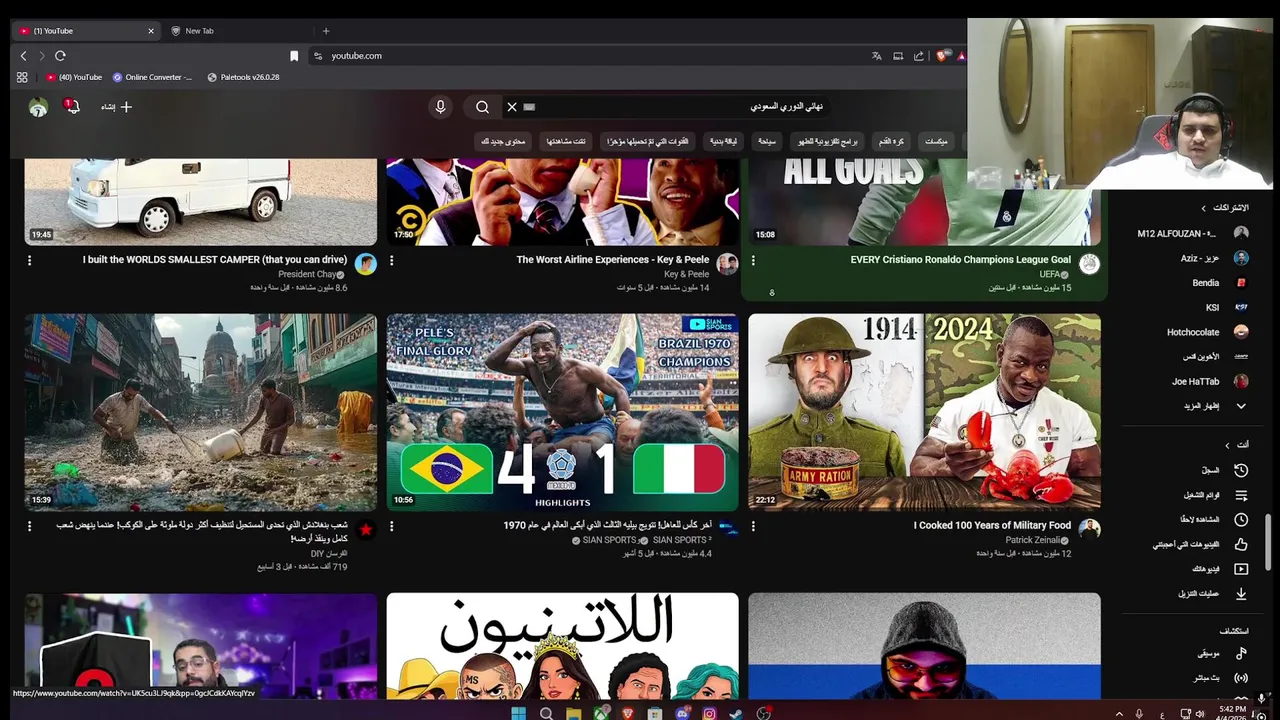
Task: Open the M12 ALFOUZAN subscription
Action: (x=1193, y=233)
